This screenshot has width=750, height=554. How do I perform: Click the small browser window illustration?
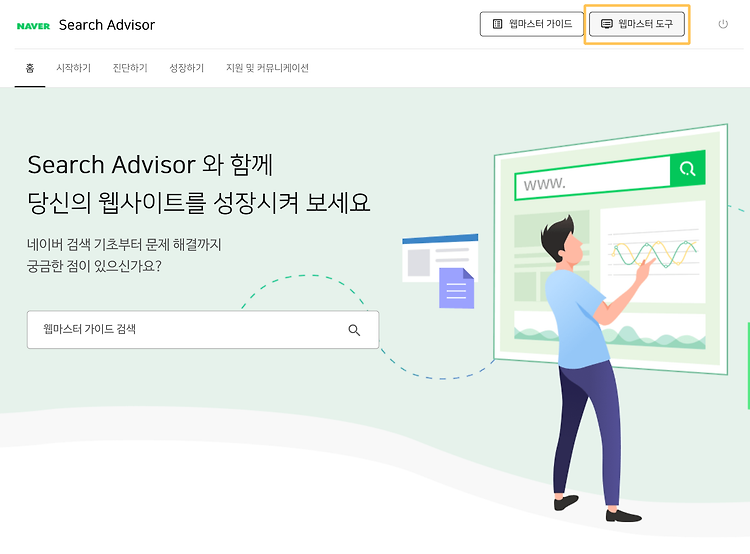coord(440,257)
